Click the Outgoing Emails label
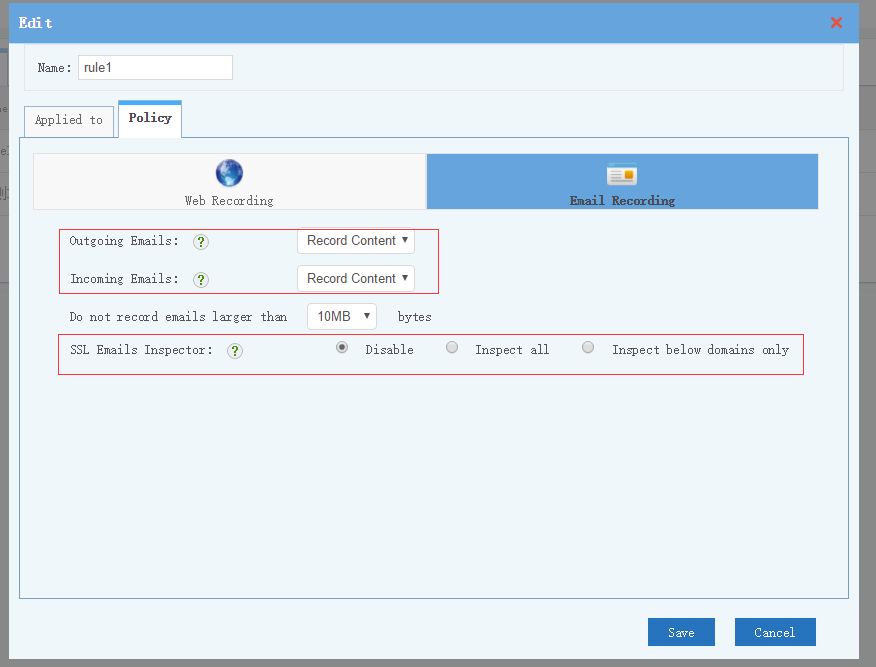 123,241
